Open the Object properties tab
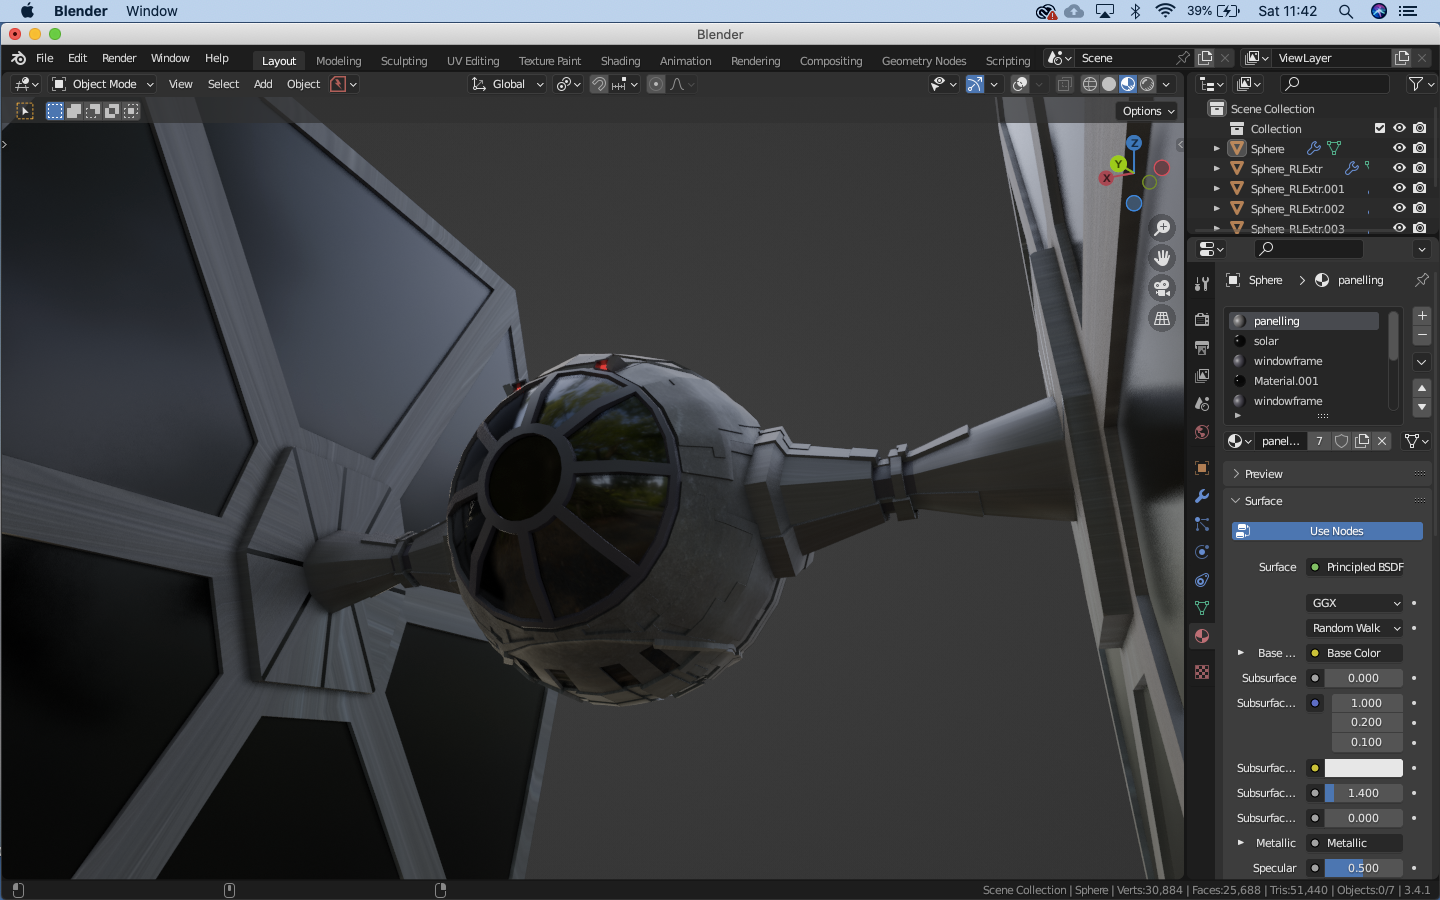Viewport: 1440px width, 900px height. (1202, 468)
